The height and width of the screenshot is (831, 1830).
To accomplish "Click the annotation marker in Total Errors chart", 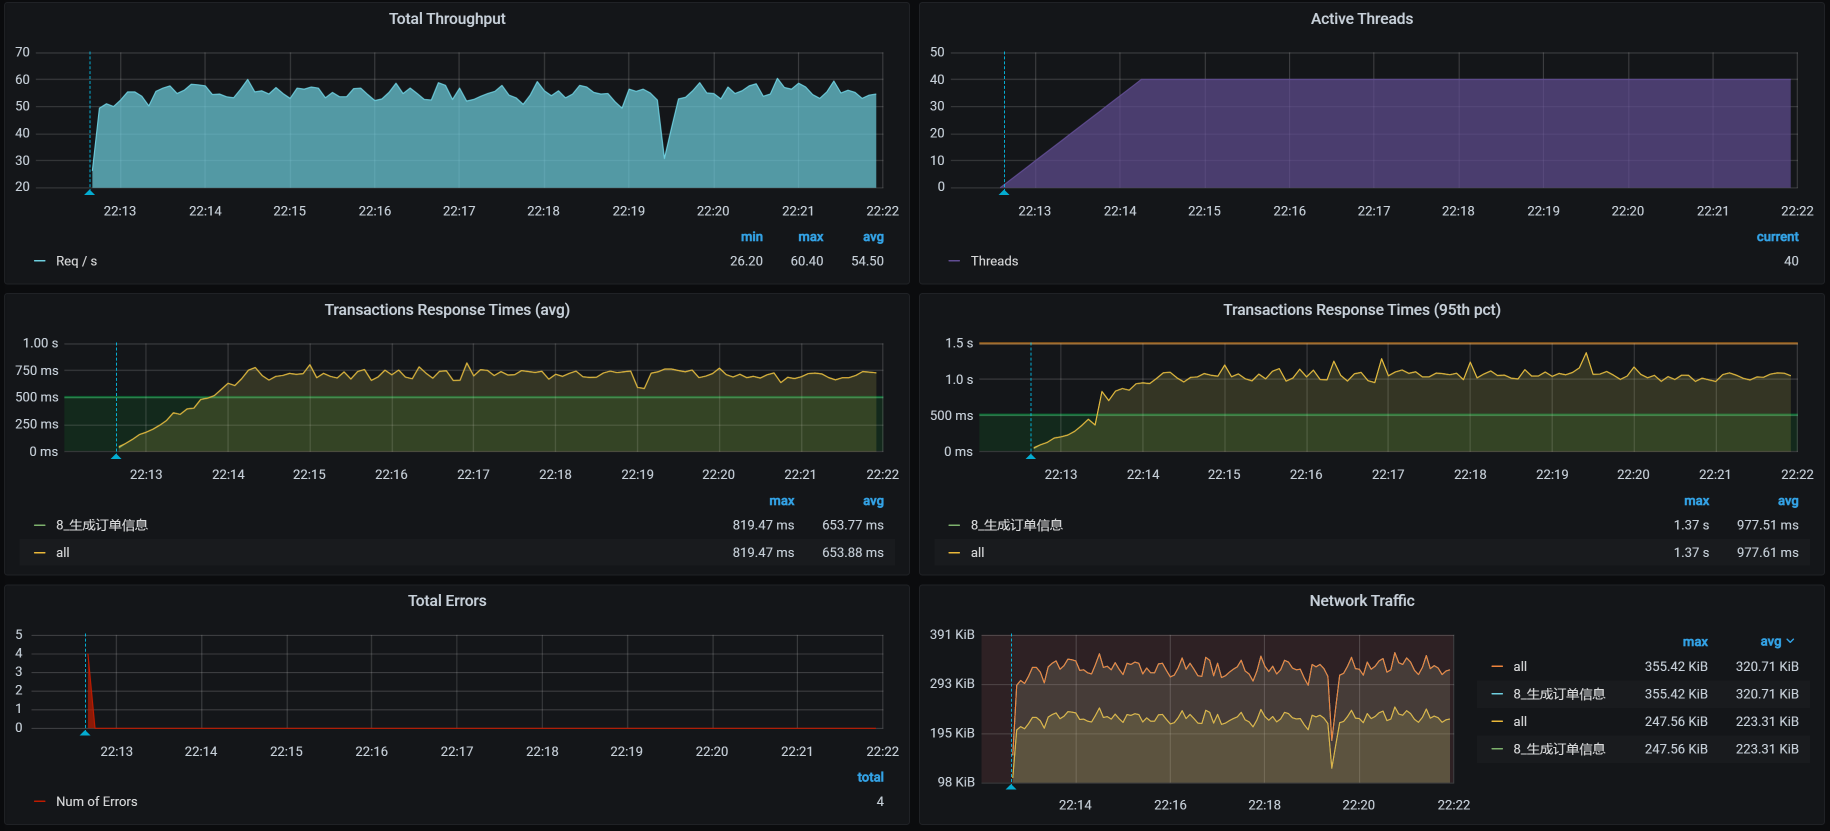I will (x=85, y=732).
